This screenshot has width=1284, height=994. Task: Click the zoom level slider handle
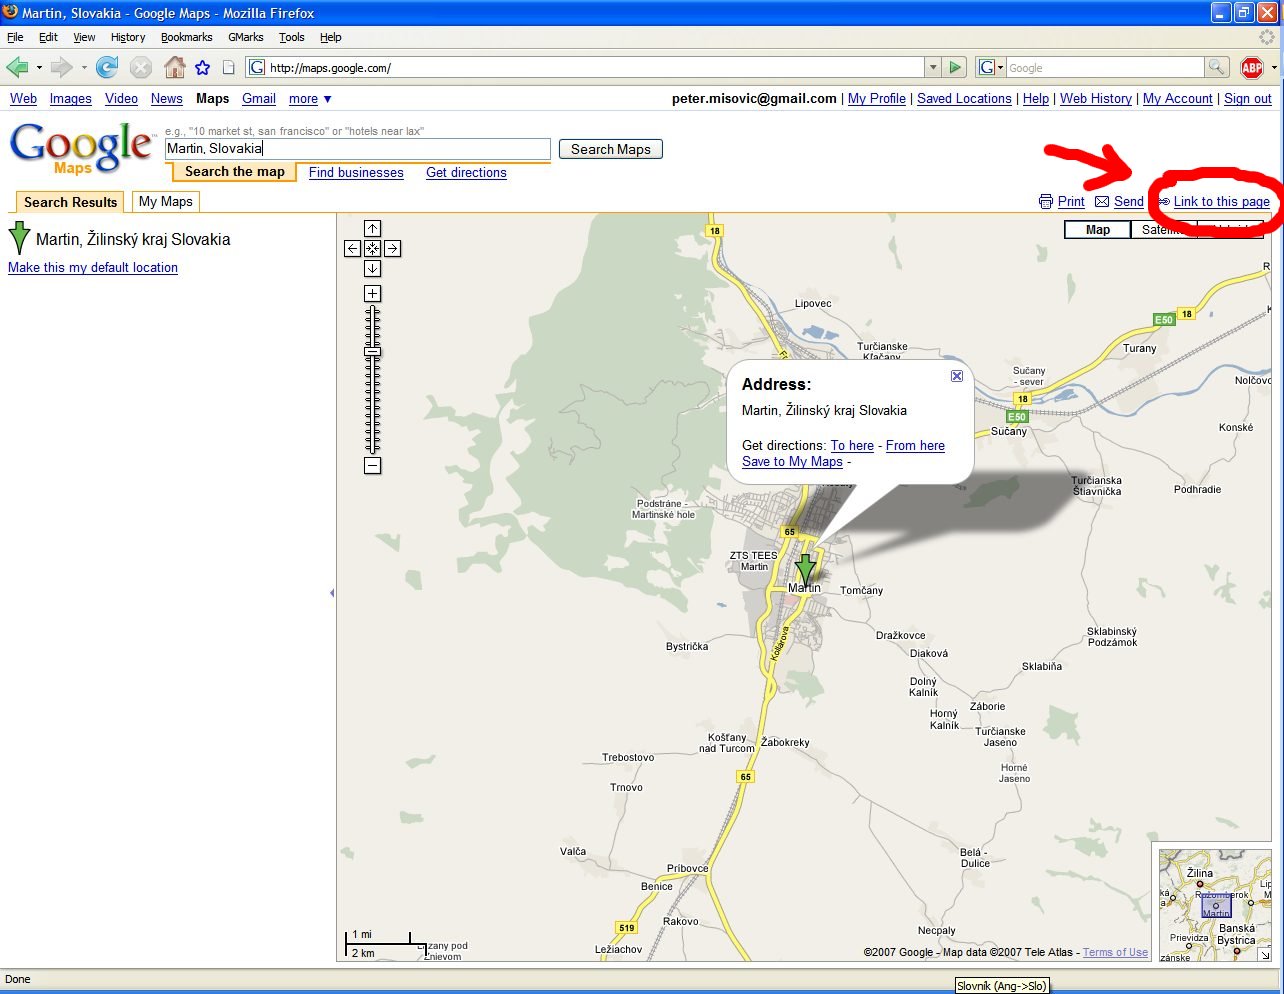coord(372,351)
